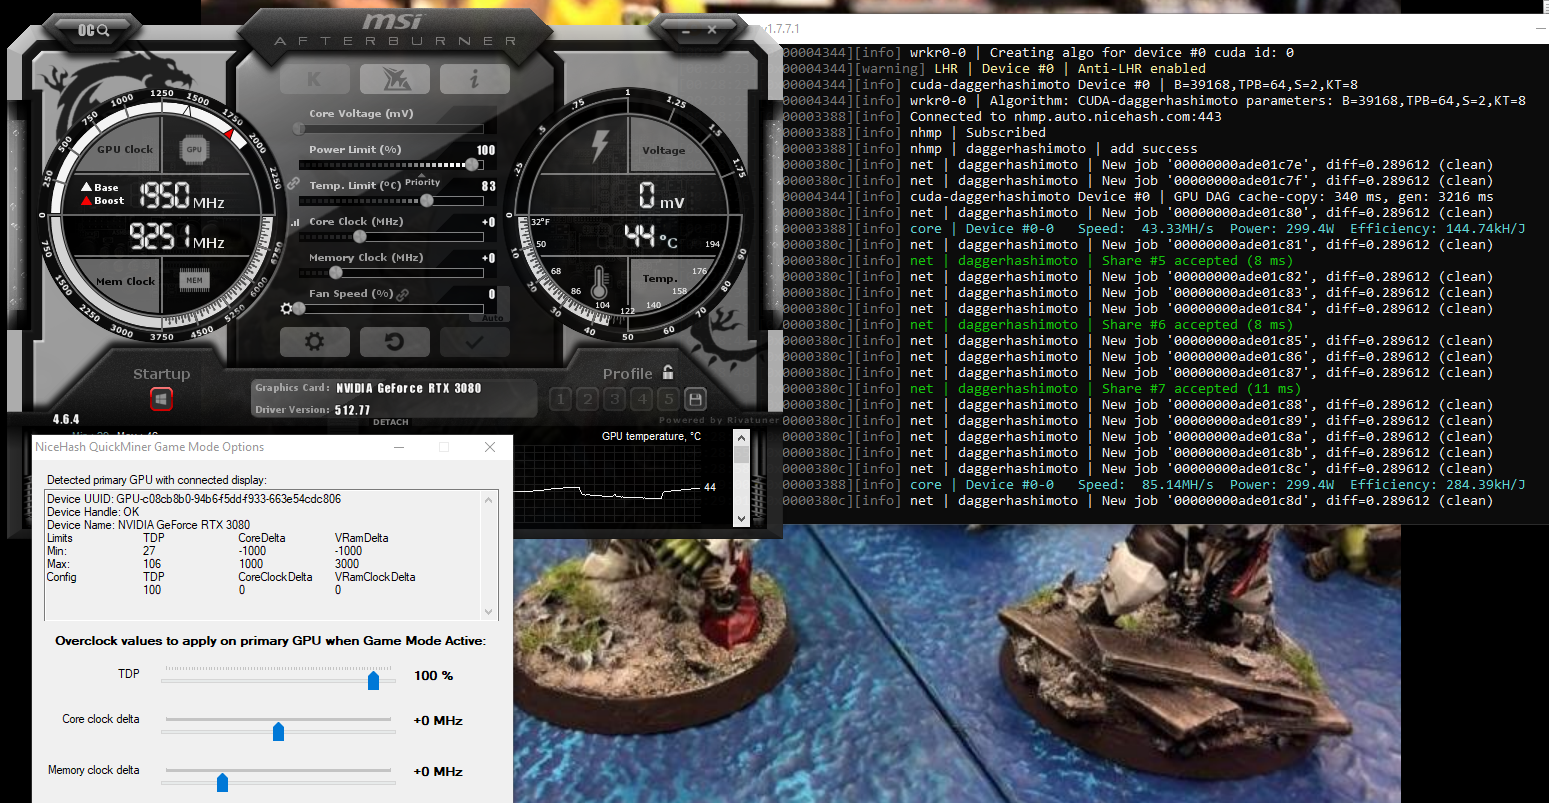The image size is (1549, 803).
Task: Open the fan settings gear beside Fan Speed
Action: (287, 309)
